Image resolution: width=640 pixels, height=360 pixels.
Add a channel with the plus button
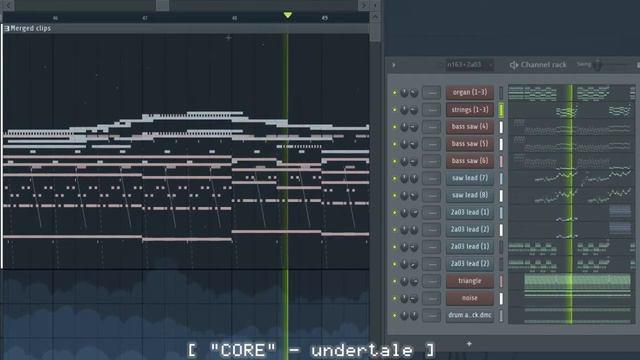(469, 344)
